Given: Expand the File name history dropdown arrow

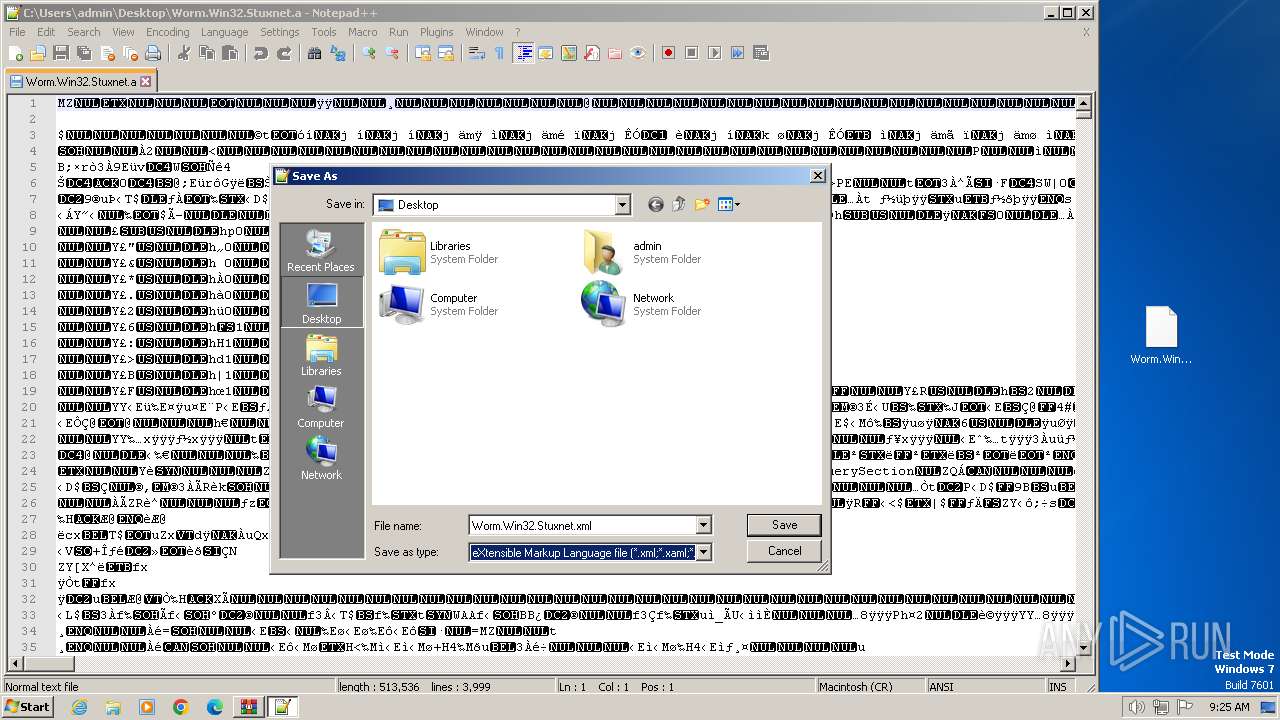Looking at the screenshot, I should 703,525.
